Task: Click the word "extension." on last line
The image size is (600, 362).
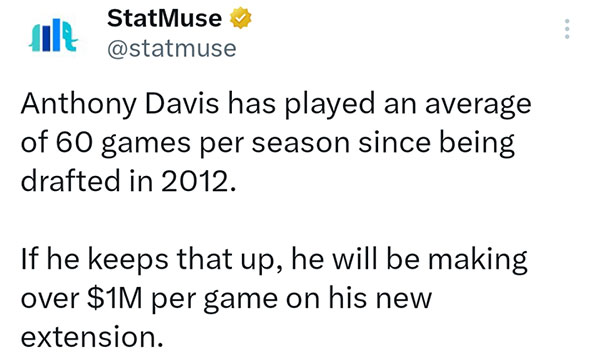Action: coord(92,337)
